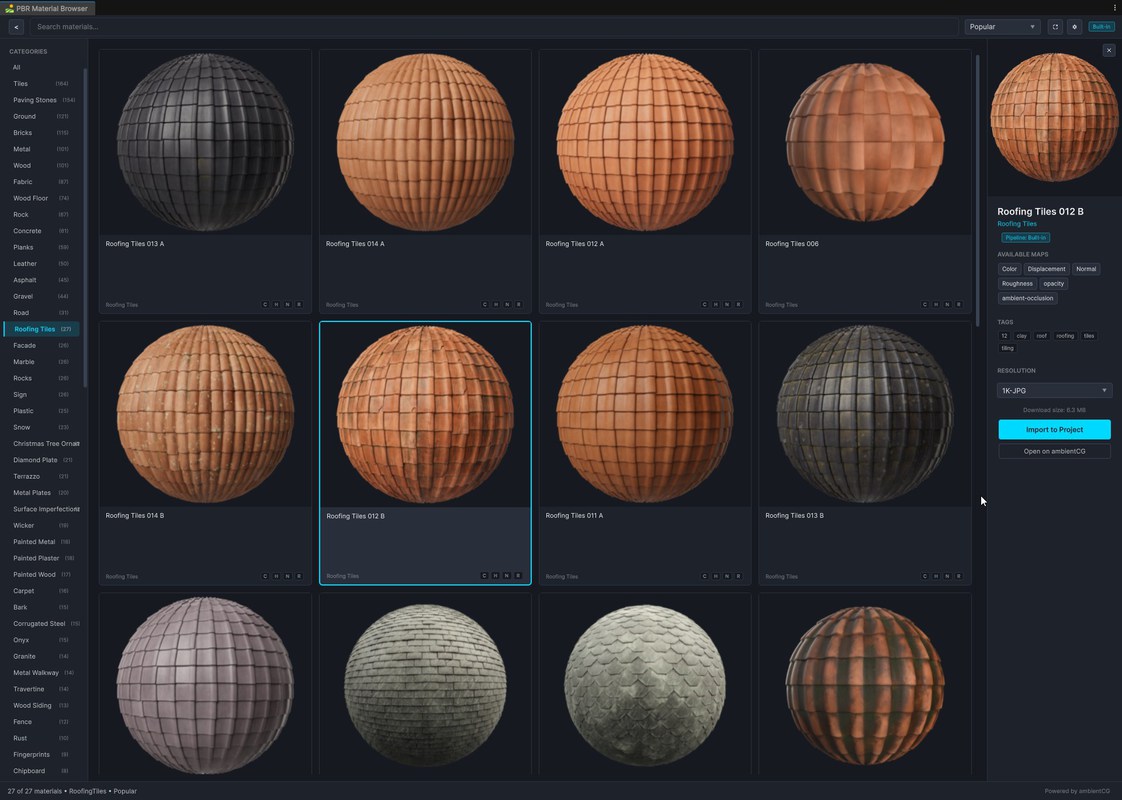Choose the Wood Floor category
This screenshot has height=800, width=1122.
tap(42, 198)
